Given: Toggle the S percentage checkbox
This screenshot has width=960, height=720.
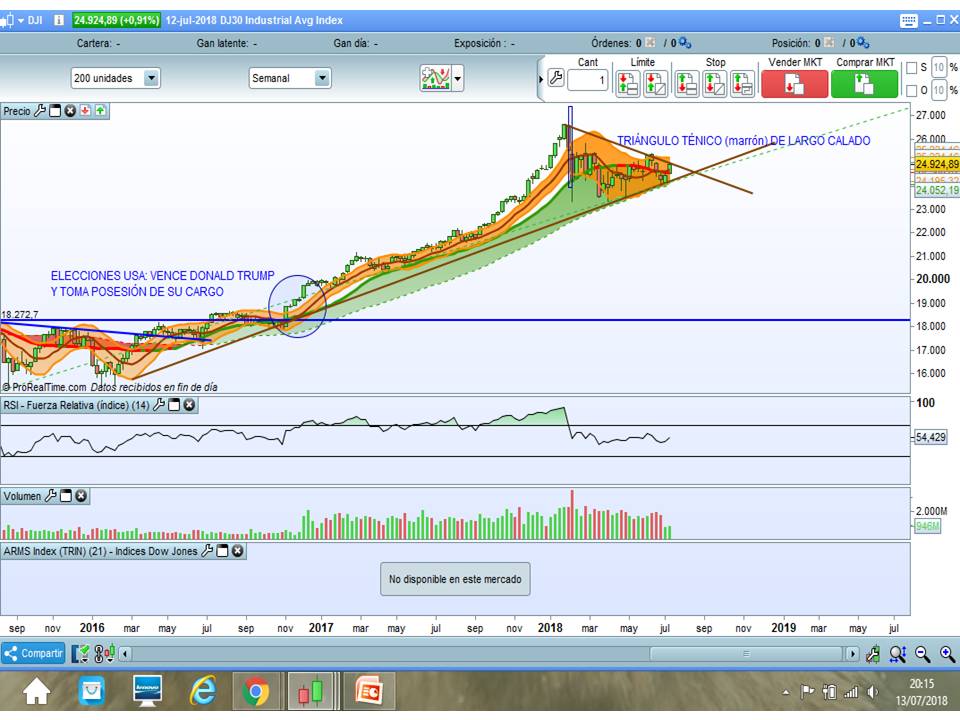Looking at the screenshot, I should coord(913,68).
